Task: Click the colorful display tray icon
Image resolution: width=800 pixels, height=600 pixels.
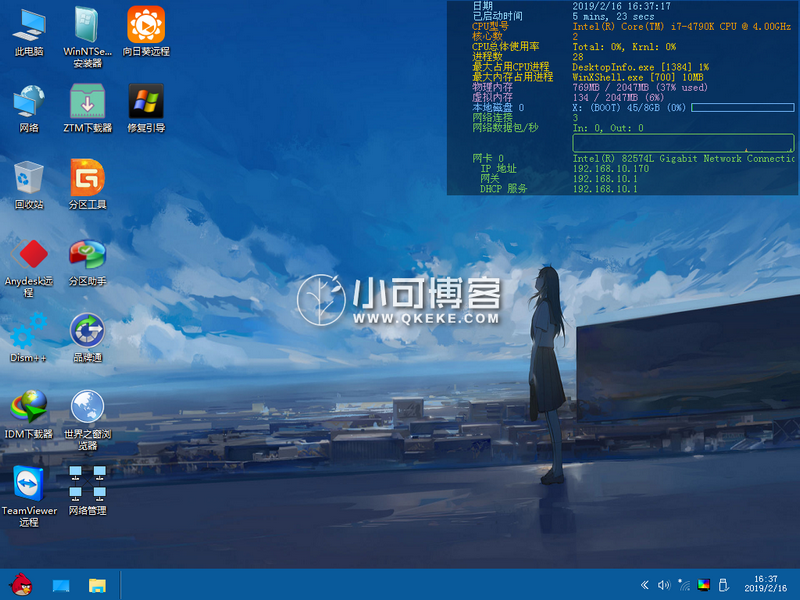Action: point(704,585)
